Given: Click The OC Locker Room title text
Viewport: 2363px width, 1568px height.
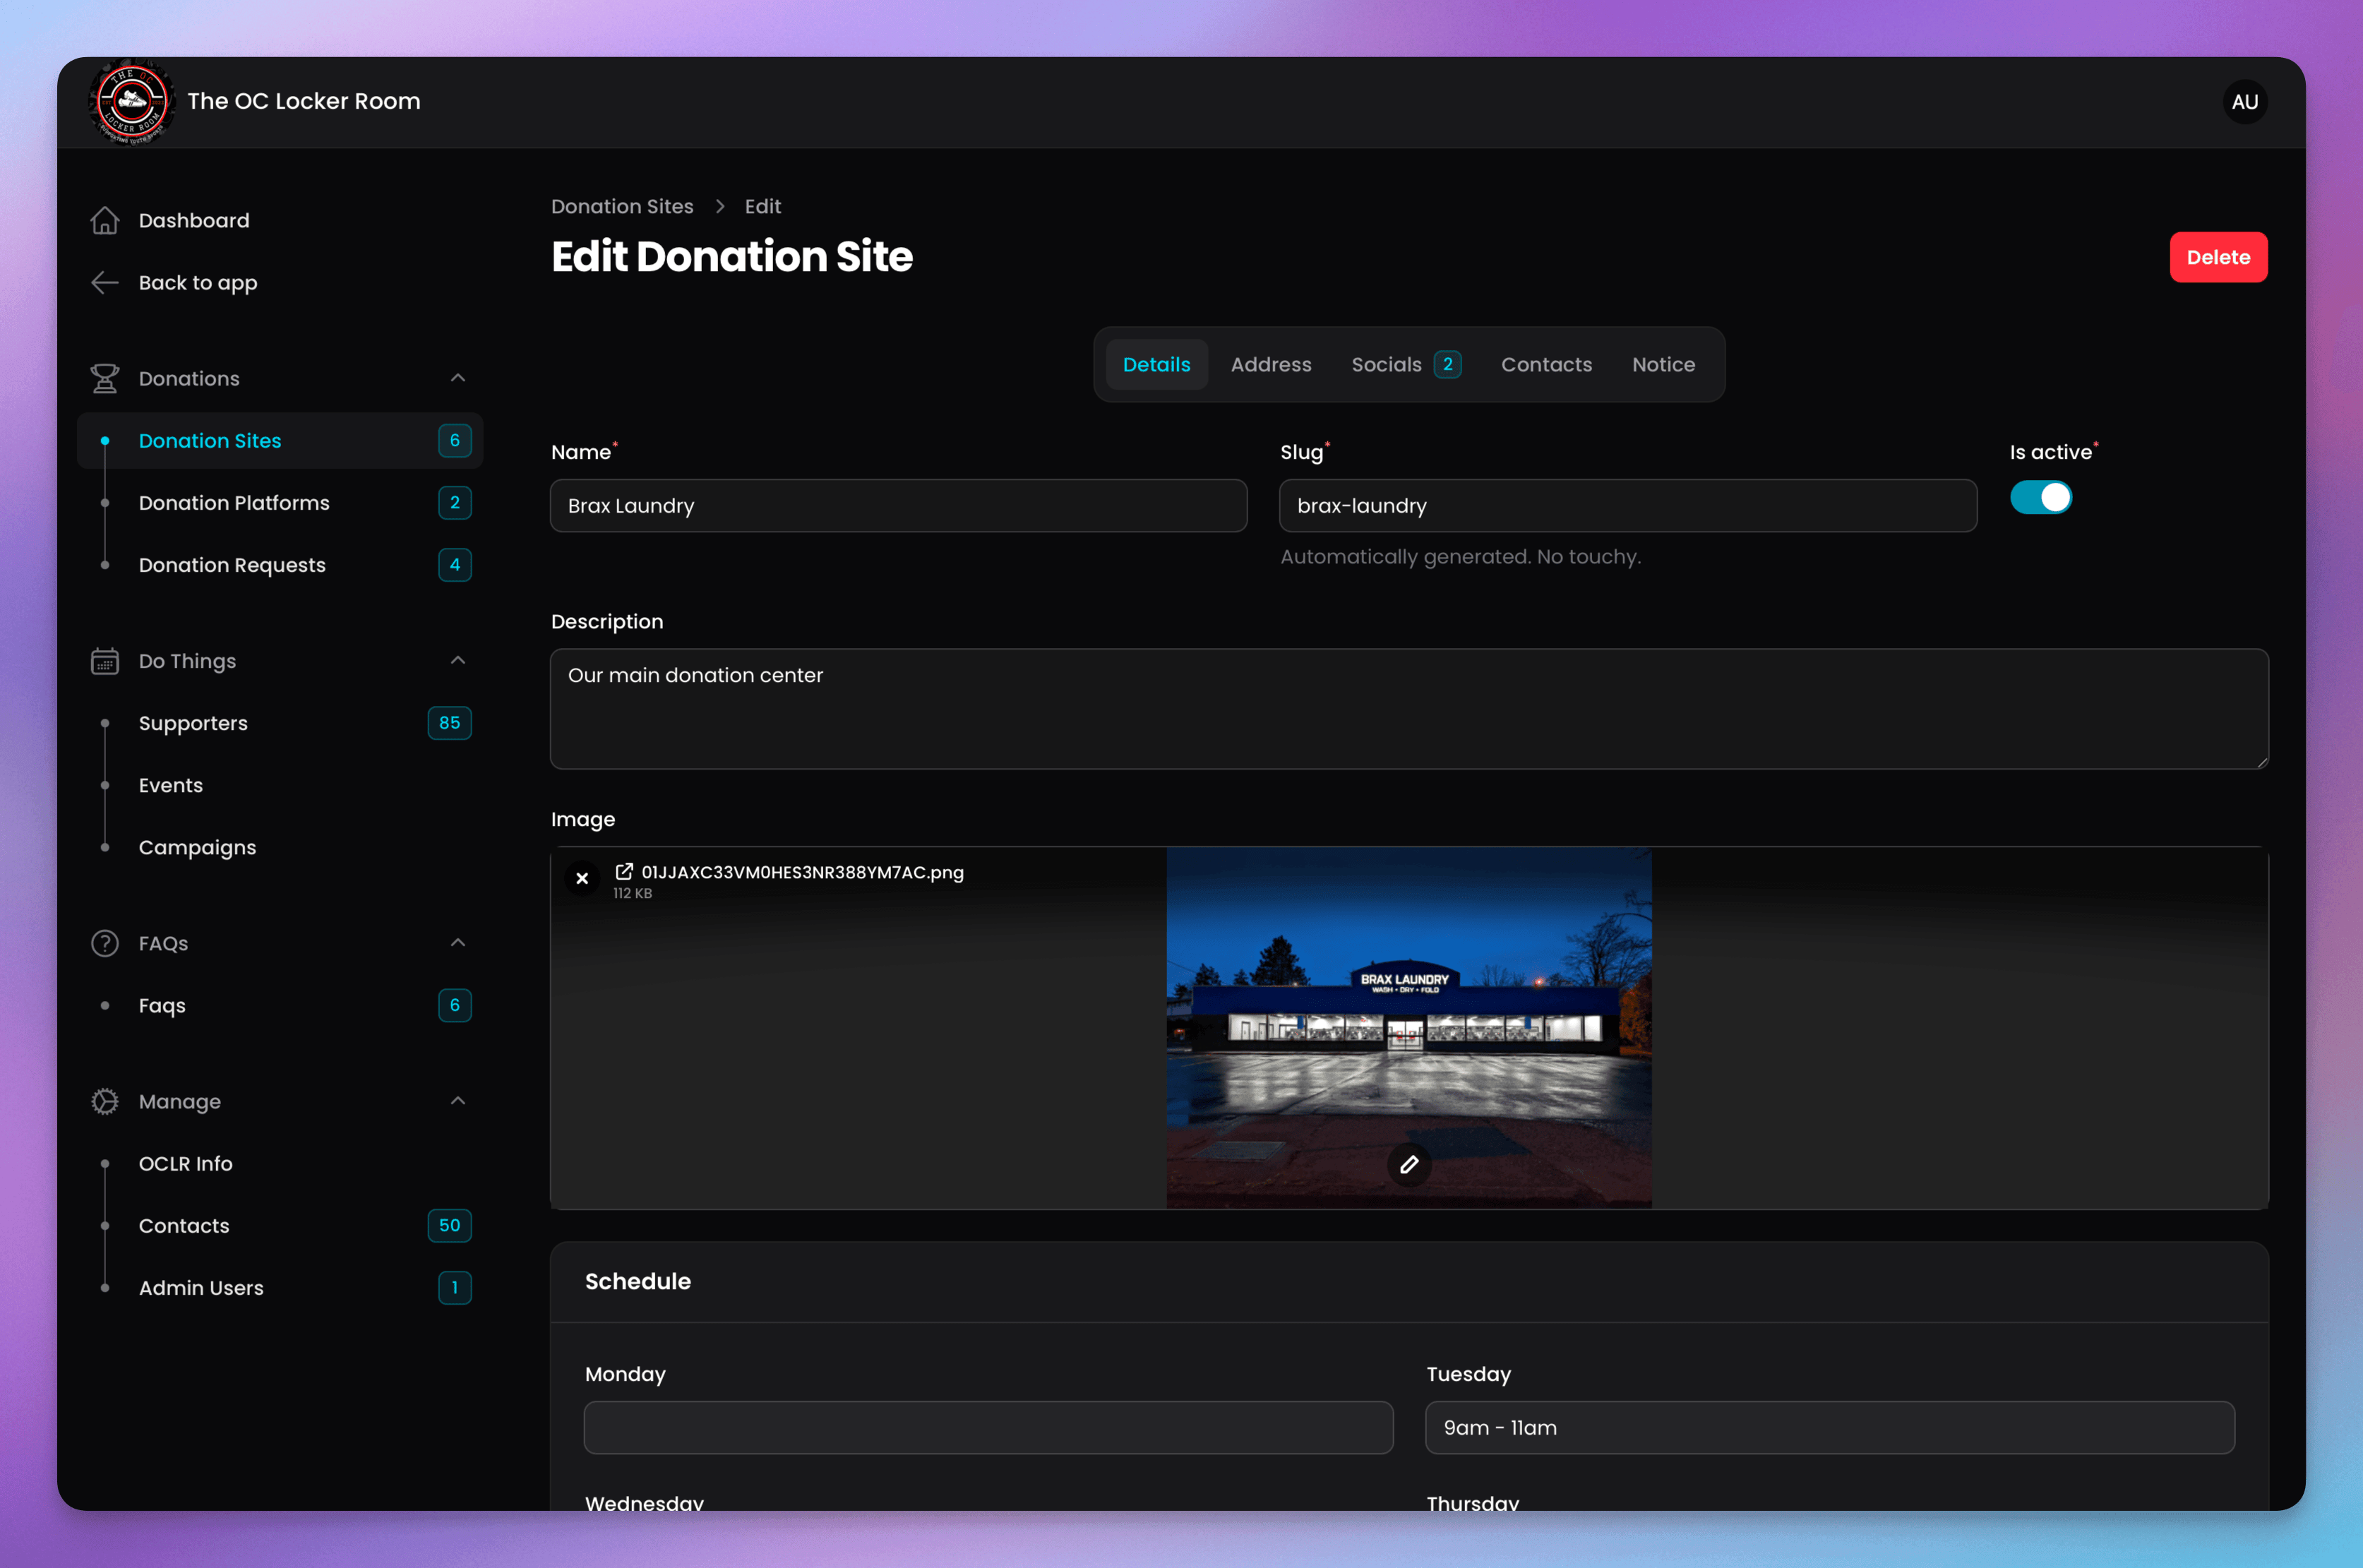Looking at the screenshot, I should [x=303, y=101].
